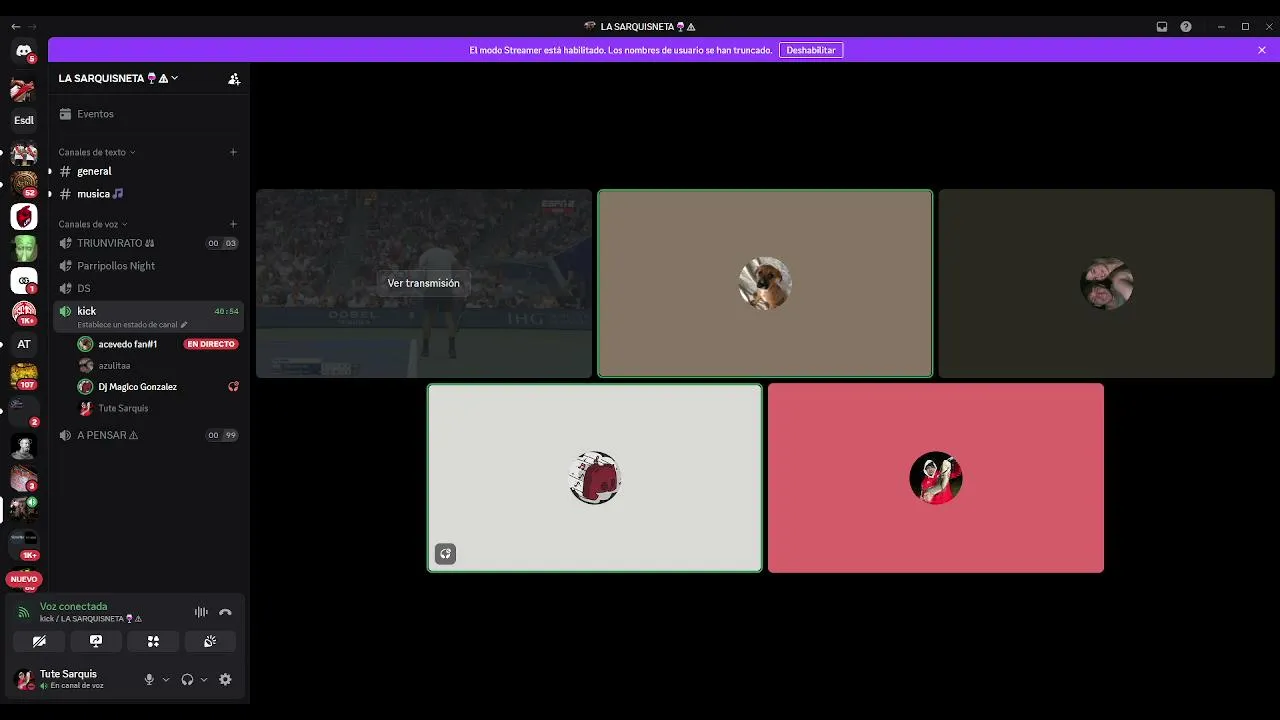Join the TRIUNVIRATO voice channel
Viewport: 1280px width, 720px height.
click(x=148, y=243)
